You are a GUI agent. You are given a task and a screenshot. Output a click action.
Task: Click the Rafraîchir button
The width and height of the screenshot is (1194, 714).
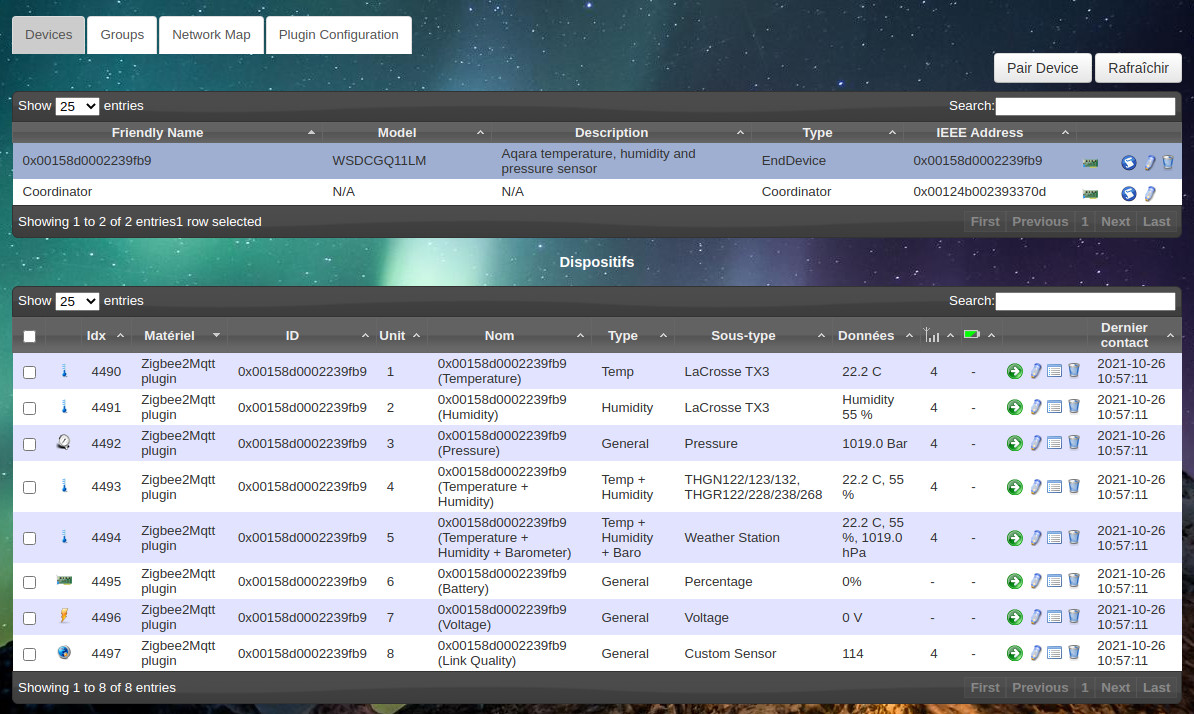[x=1138, y=68]
